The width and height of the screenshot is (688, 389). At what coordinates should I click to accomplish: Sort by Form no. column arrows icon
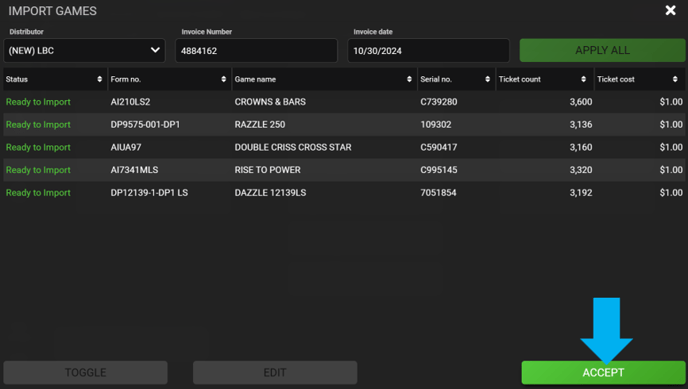224,79
